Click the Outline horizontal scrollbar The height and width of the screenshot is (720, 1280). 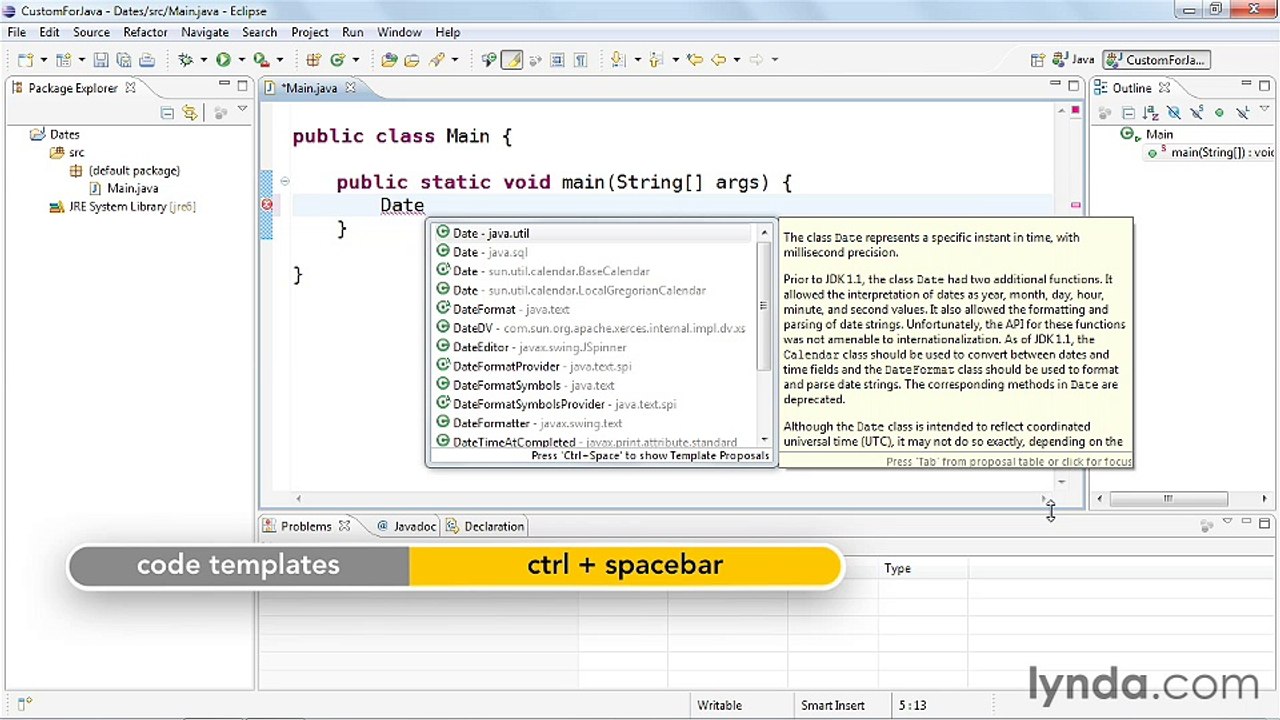tap(1167, 498)
